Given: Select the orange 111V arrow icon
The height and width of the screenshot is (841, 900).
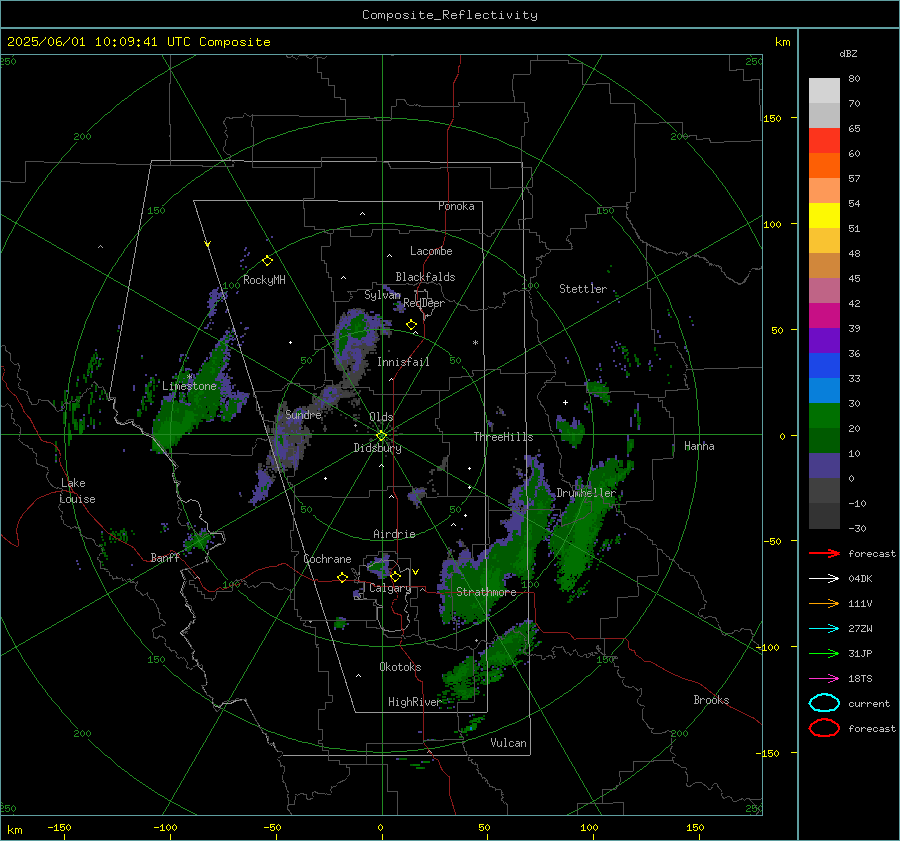Looking at the screenshot, I should click(x=824, y=603).
